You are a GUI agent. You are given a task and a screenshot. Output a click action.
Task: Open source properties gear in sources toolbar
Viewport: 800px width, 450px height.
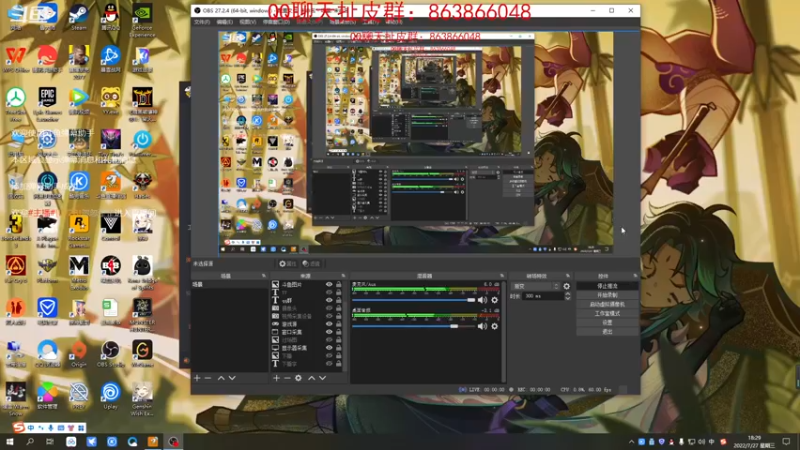[298, 378]
